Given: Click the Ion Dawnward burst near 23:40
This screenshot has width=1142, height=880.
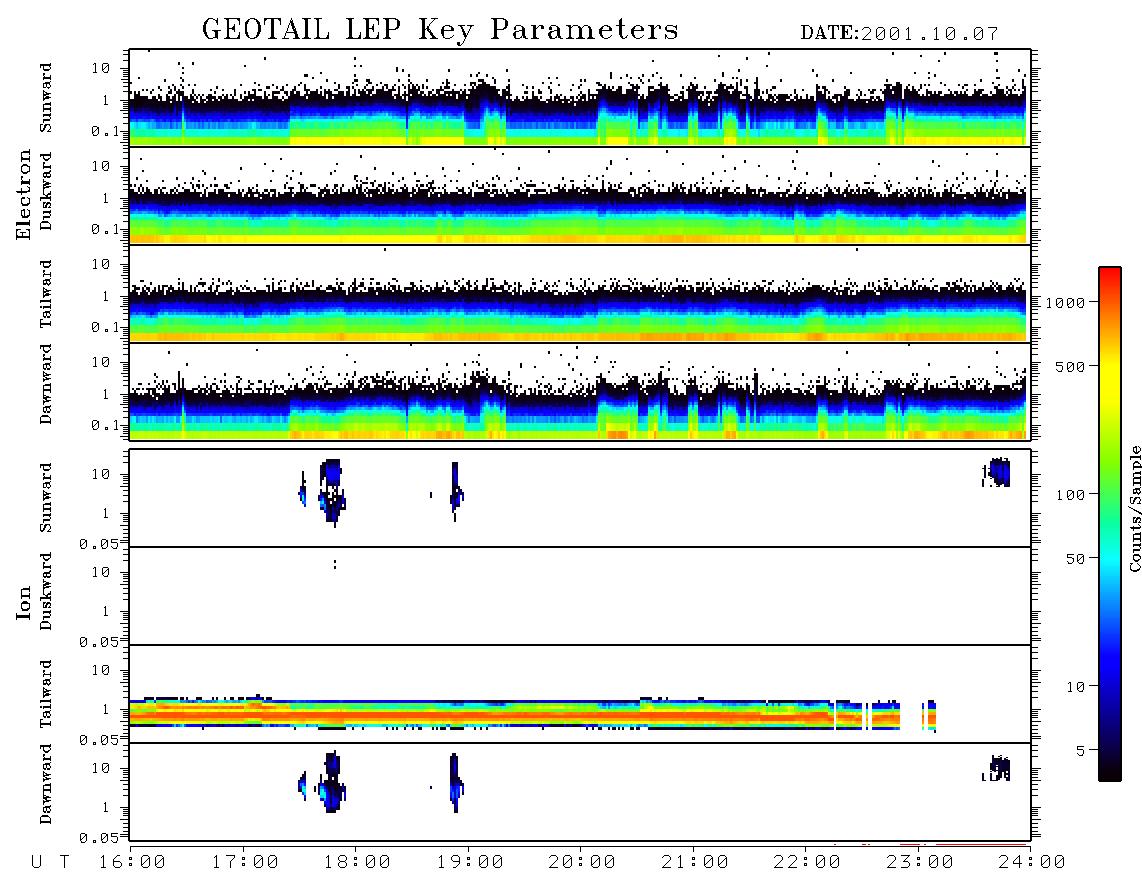Looking at the screenshot, I should coord(997,769).
